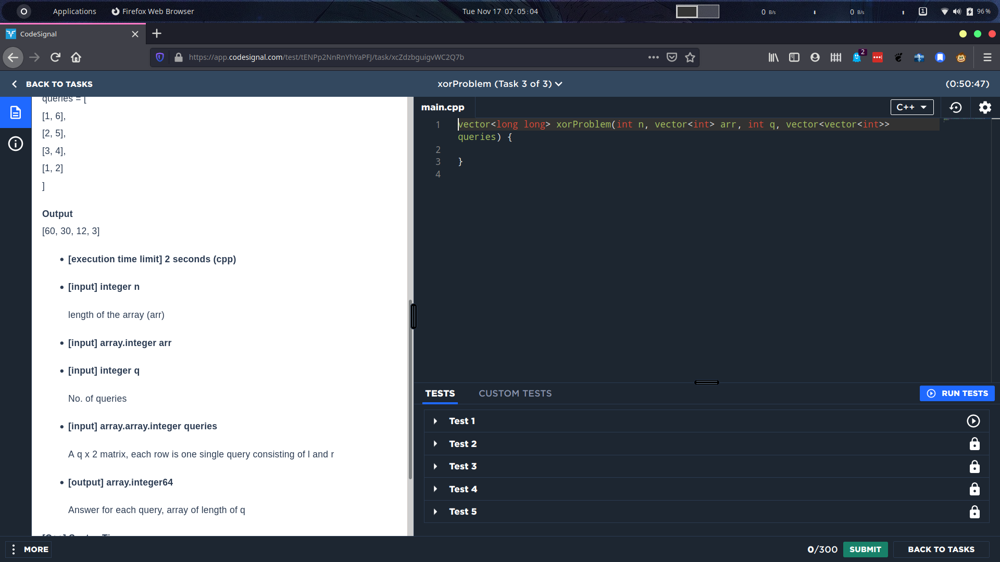Click the editor and tests panel divider handle
The image size is (1000, 562).
pyautogui.click(x=707, y=383)
